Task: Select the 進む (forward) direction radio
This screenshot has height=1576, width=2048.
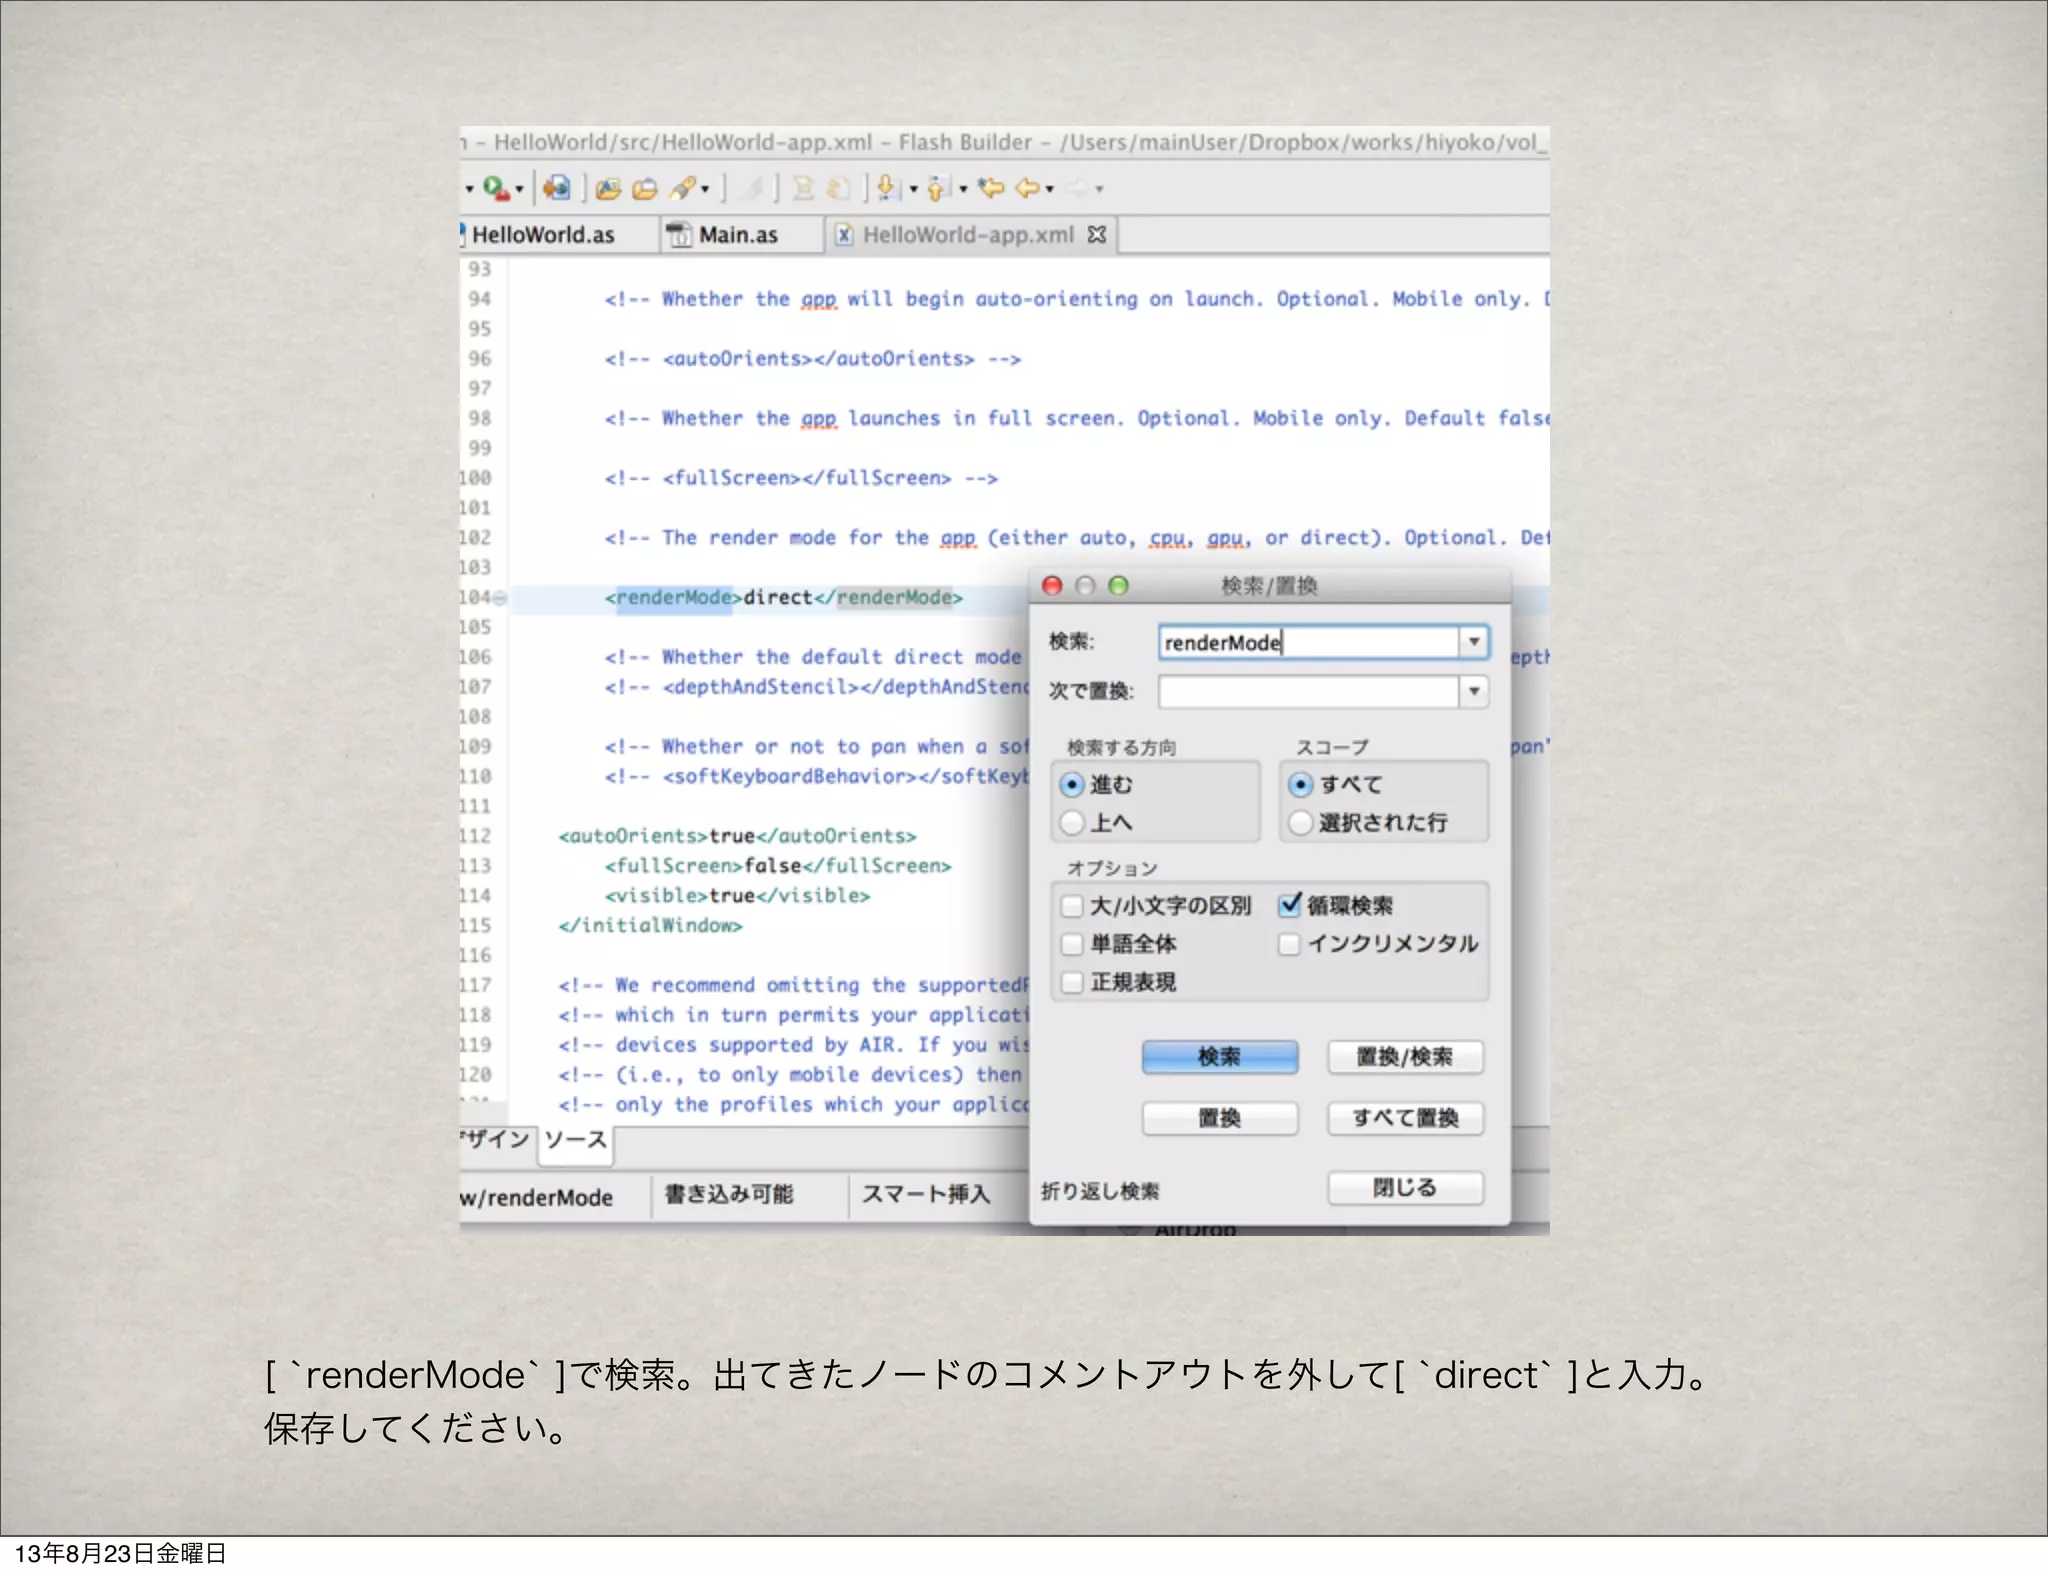Action: pos(1072,785)
